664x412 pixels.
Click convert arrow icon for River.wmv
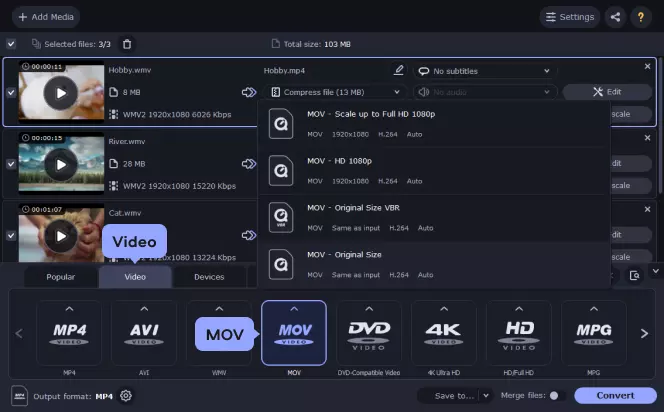click(249, 163)
